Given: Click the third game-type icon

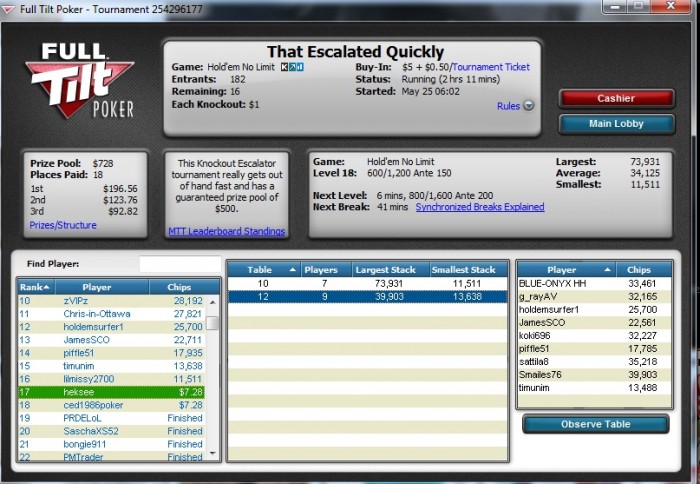Looking at the screenshot, I should 300,67.
